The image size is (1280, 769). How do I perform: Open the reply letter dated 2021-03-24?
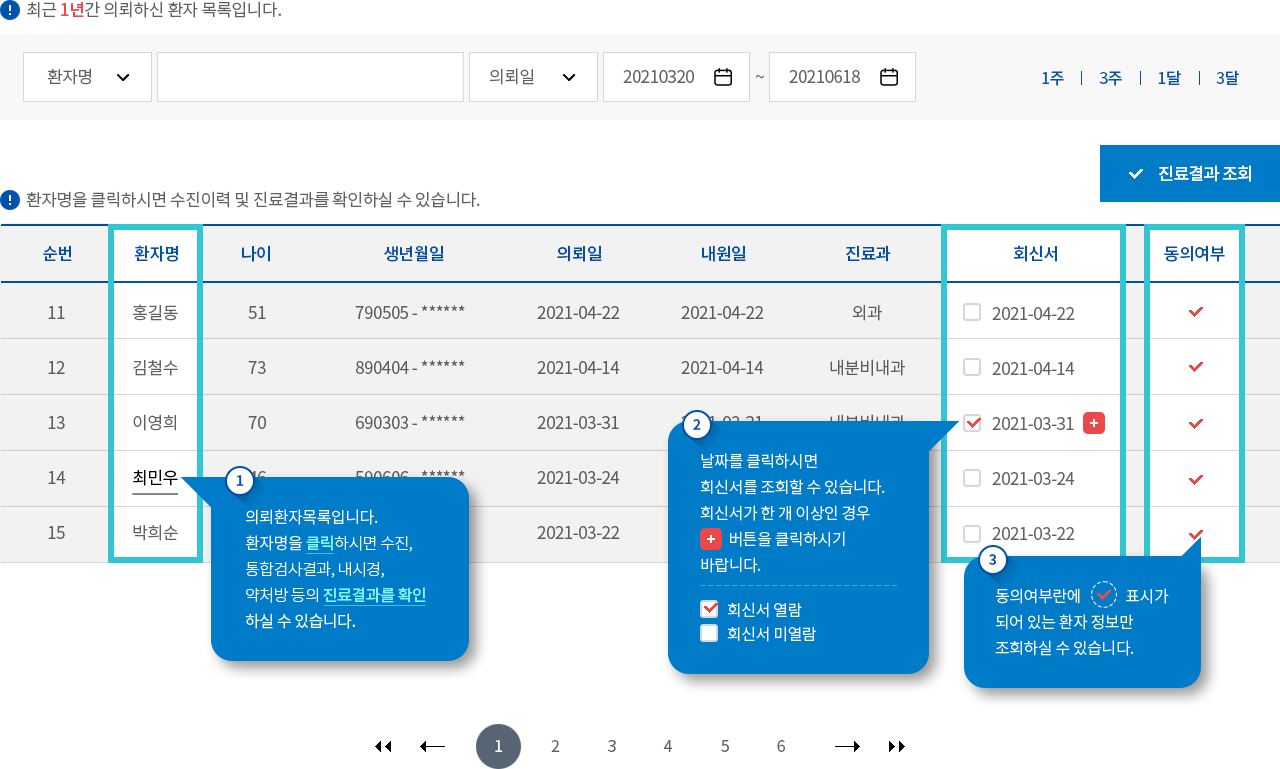[x=1033, y=478]
